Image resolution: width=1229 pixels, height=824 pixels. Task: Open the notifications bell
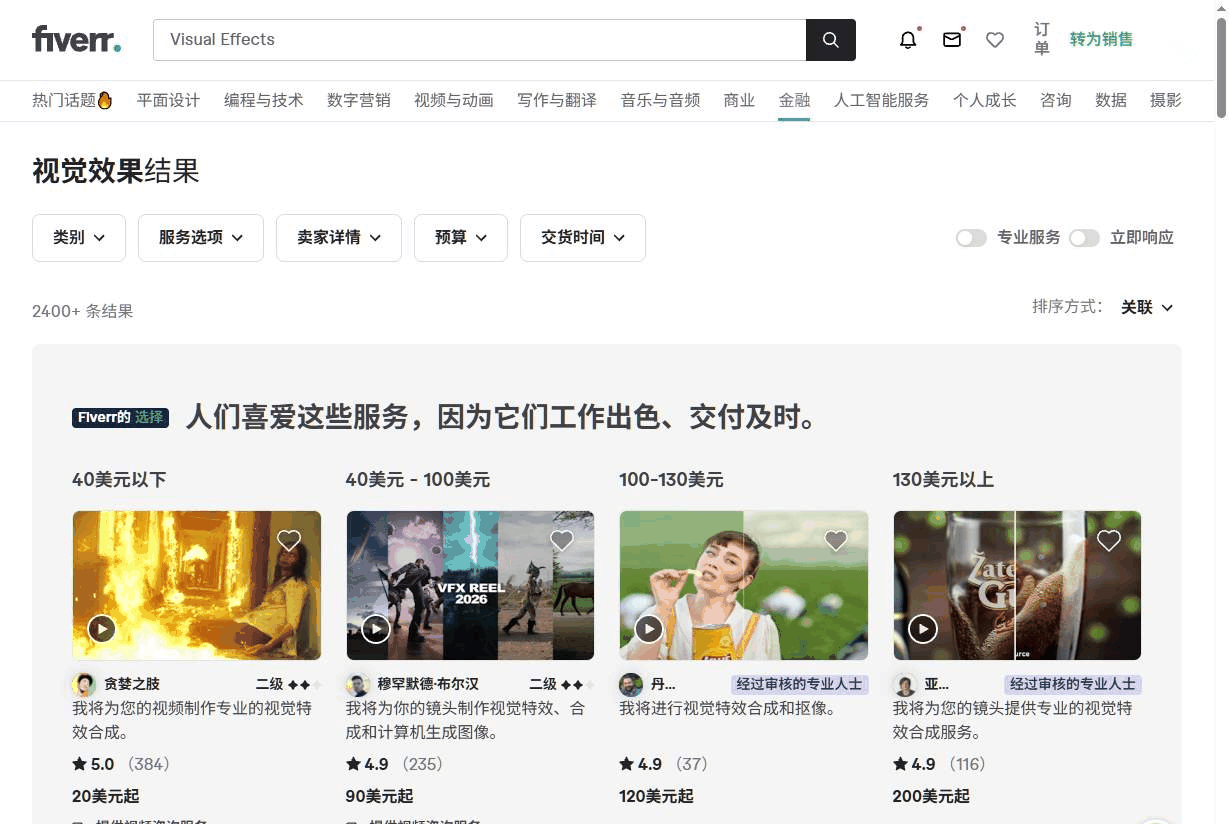pos(908,40)
